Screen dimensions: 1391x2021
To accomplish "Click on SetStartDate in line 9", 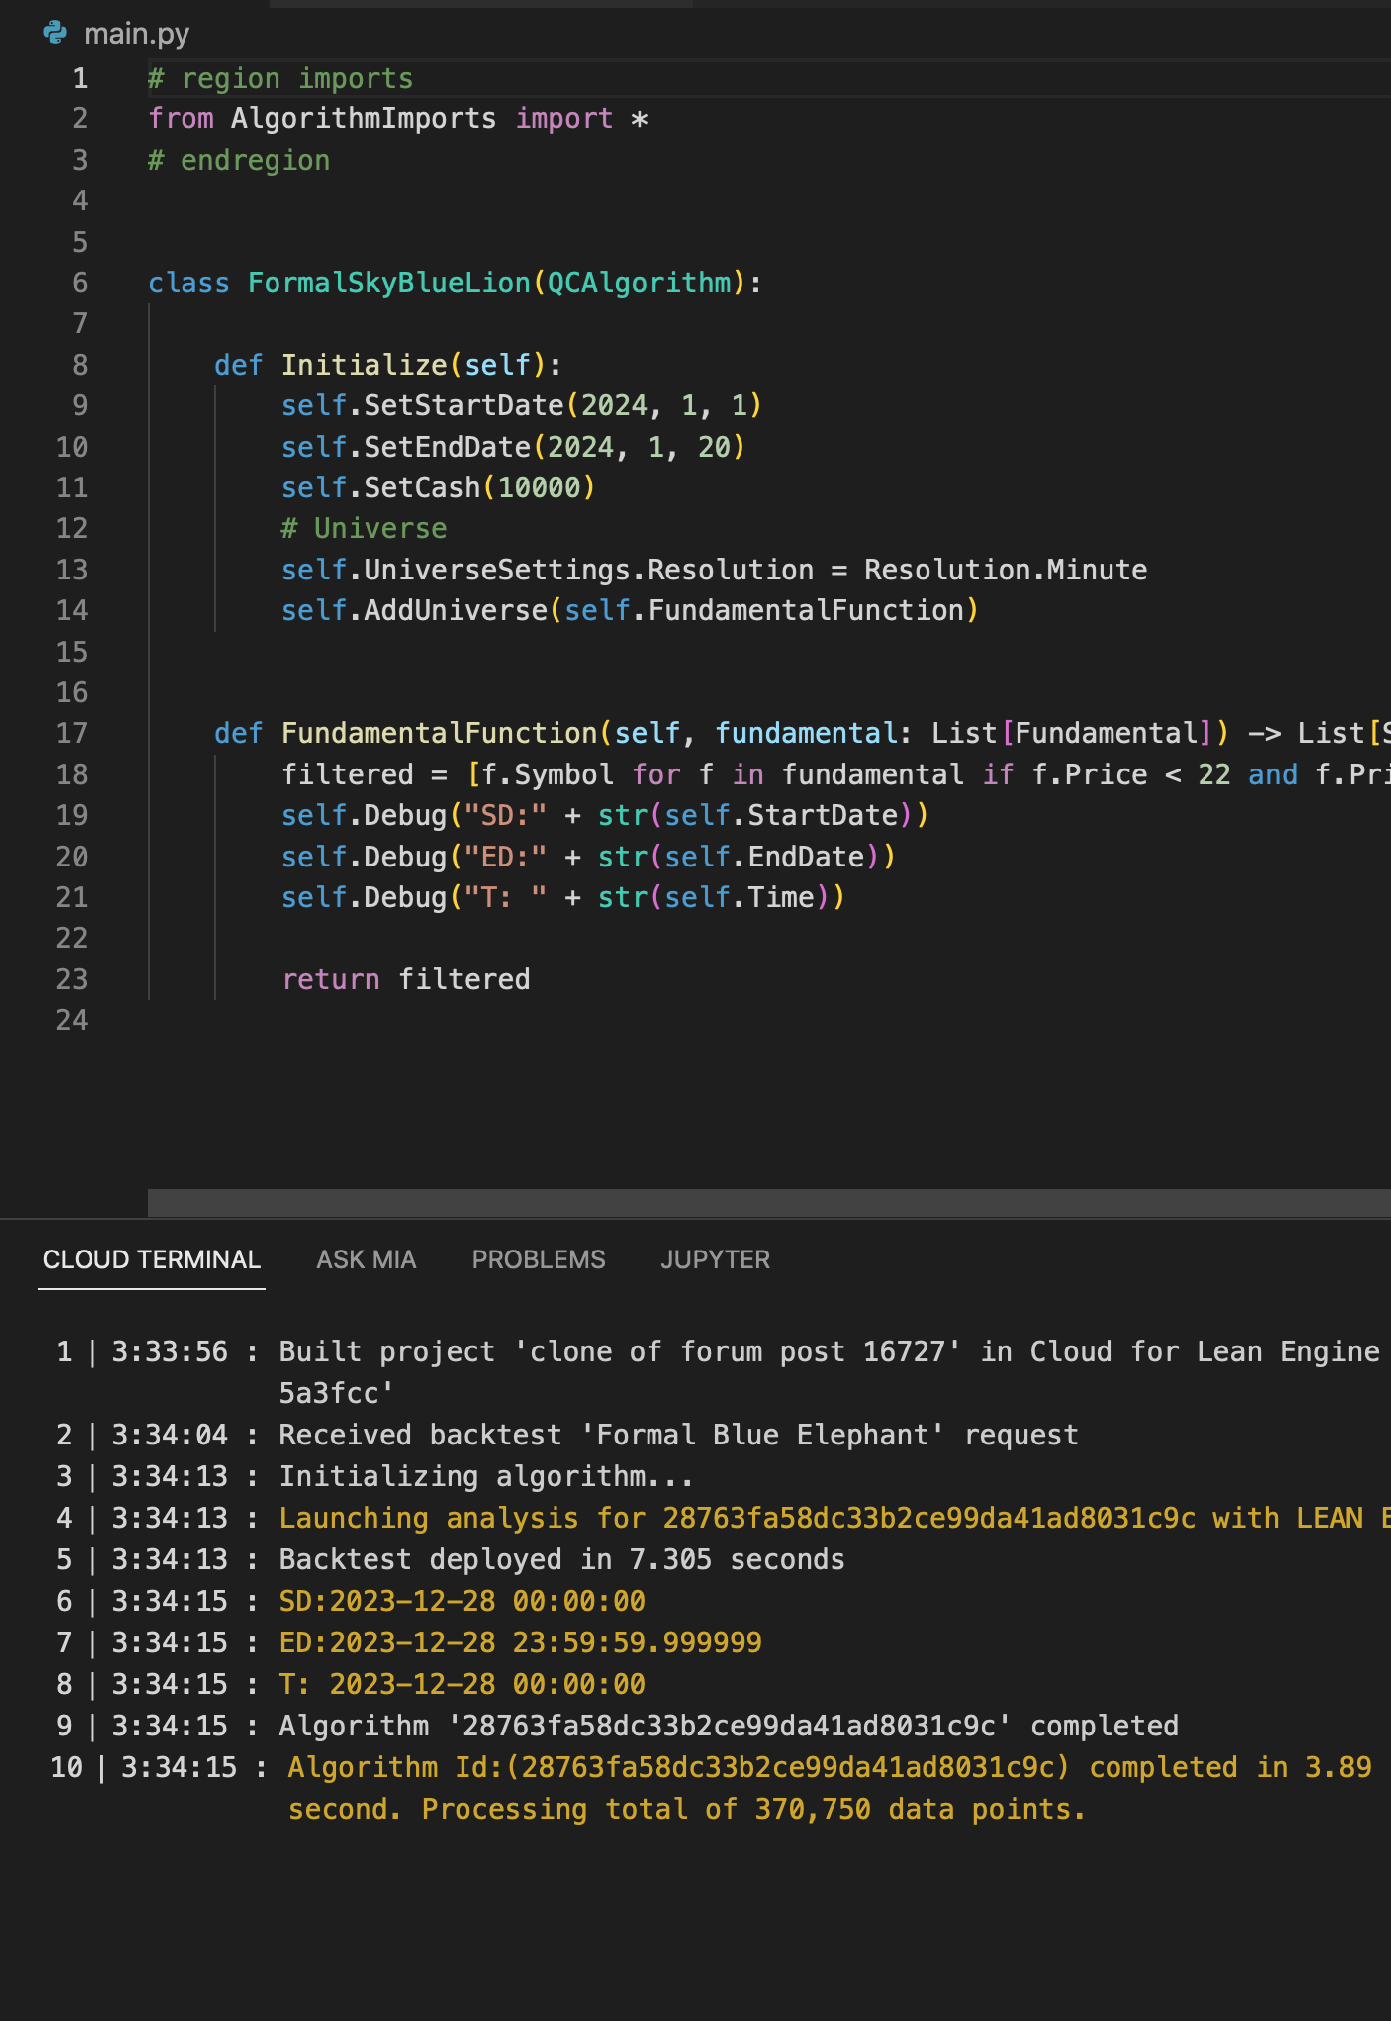I will (464, 405).
